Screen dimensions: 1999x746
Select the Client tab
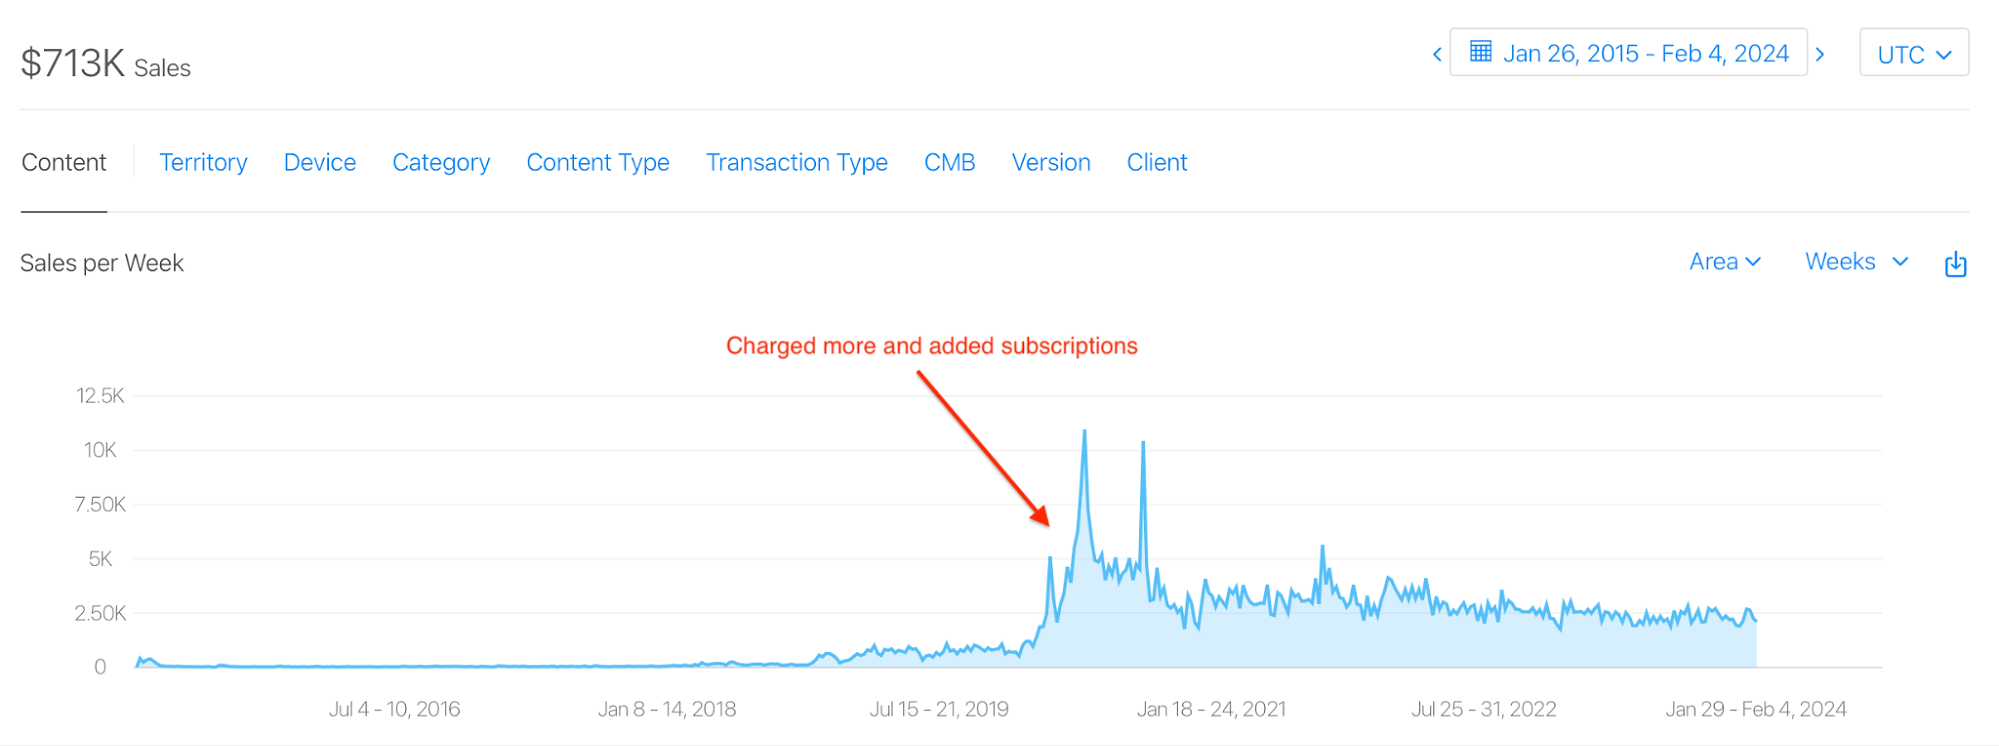1157,163
